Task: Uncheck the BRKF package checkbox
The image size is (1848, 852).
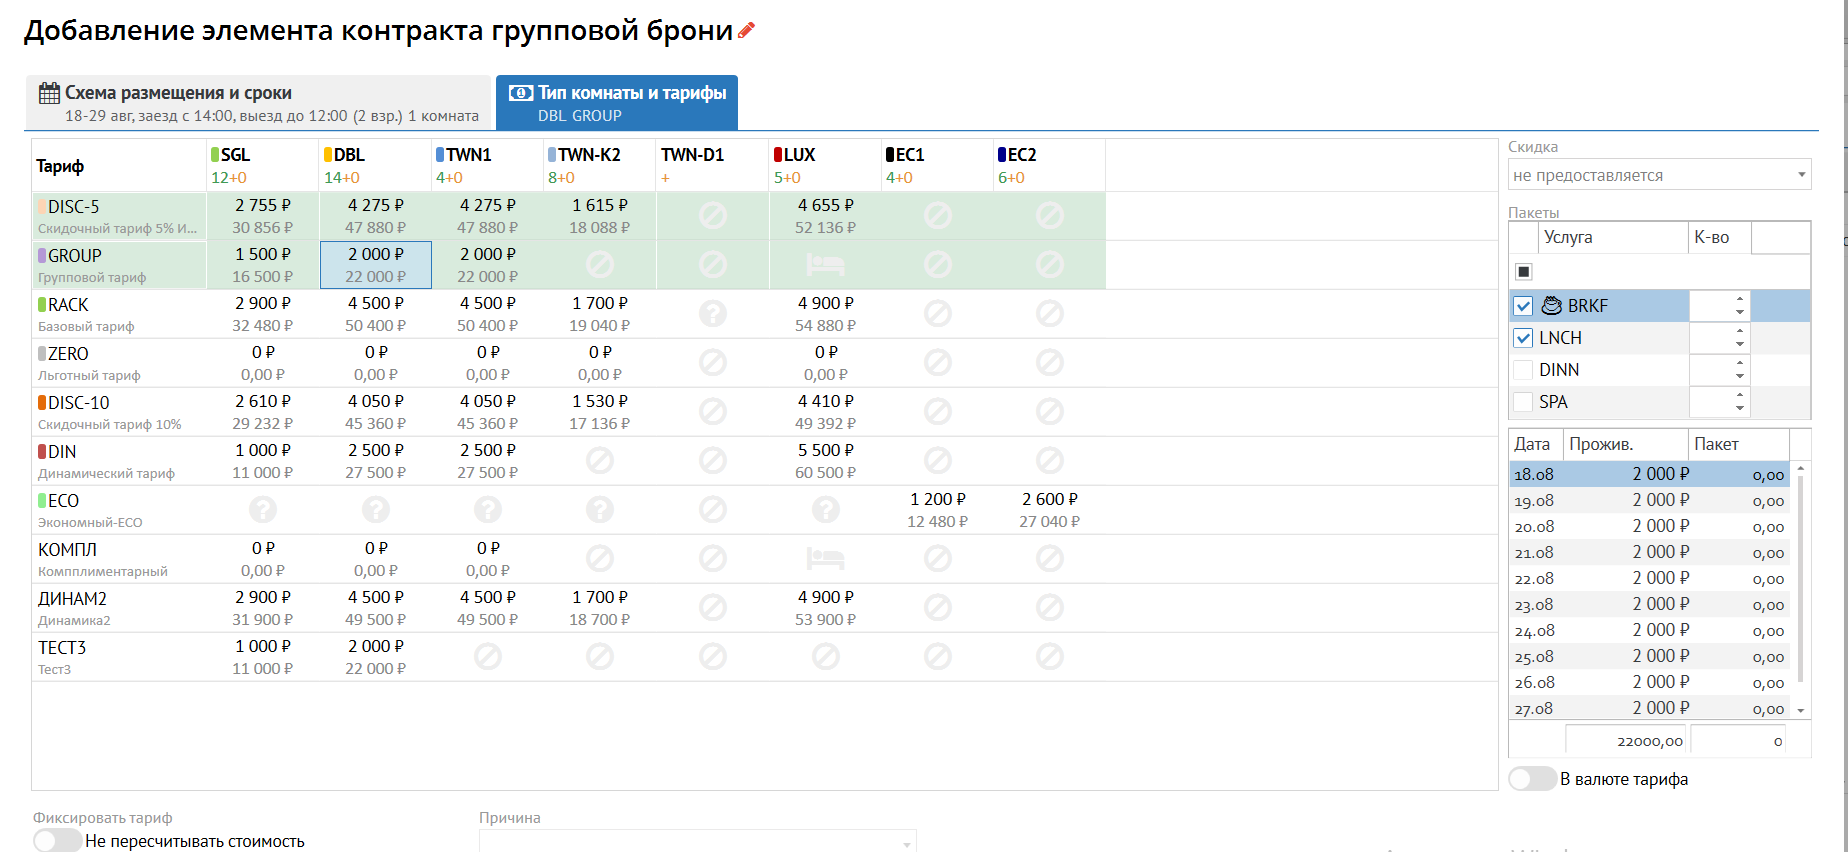Action: click(1523, 306)
